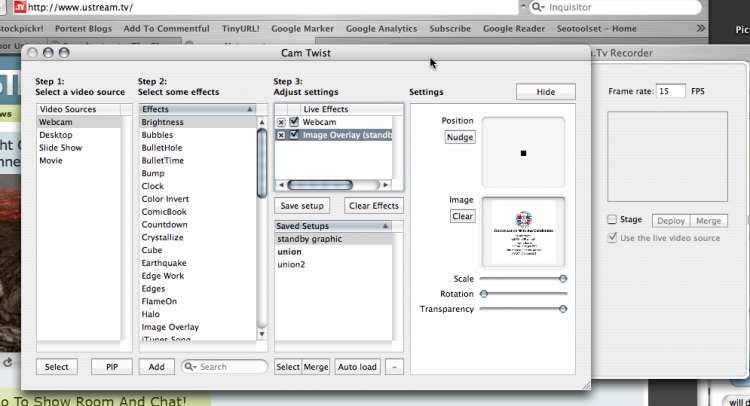Click the Clear image button
The height and width of the screenshot is (406, 750).
pos(463,216)
